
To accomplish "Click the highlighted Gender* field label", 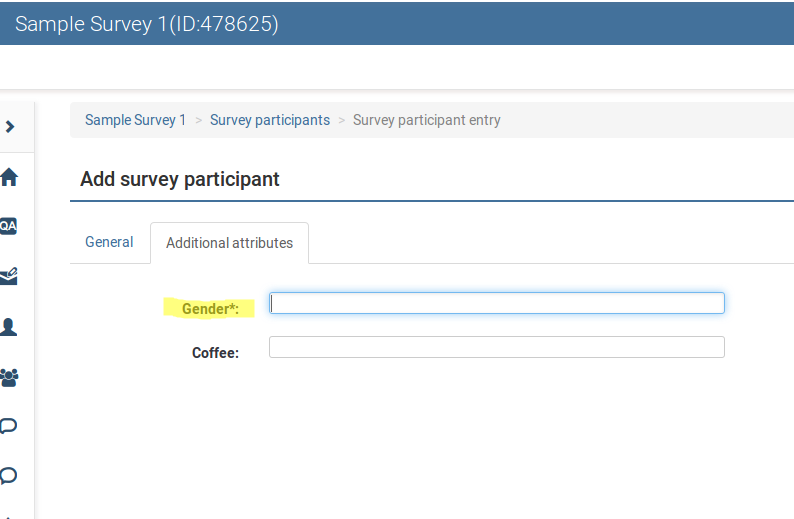I will coord(210,309).
